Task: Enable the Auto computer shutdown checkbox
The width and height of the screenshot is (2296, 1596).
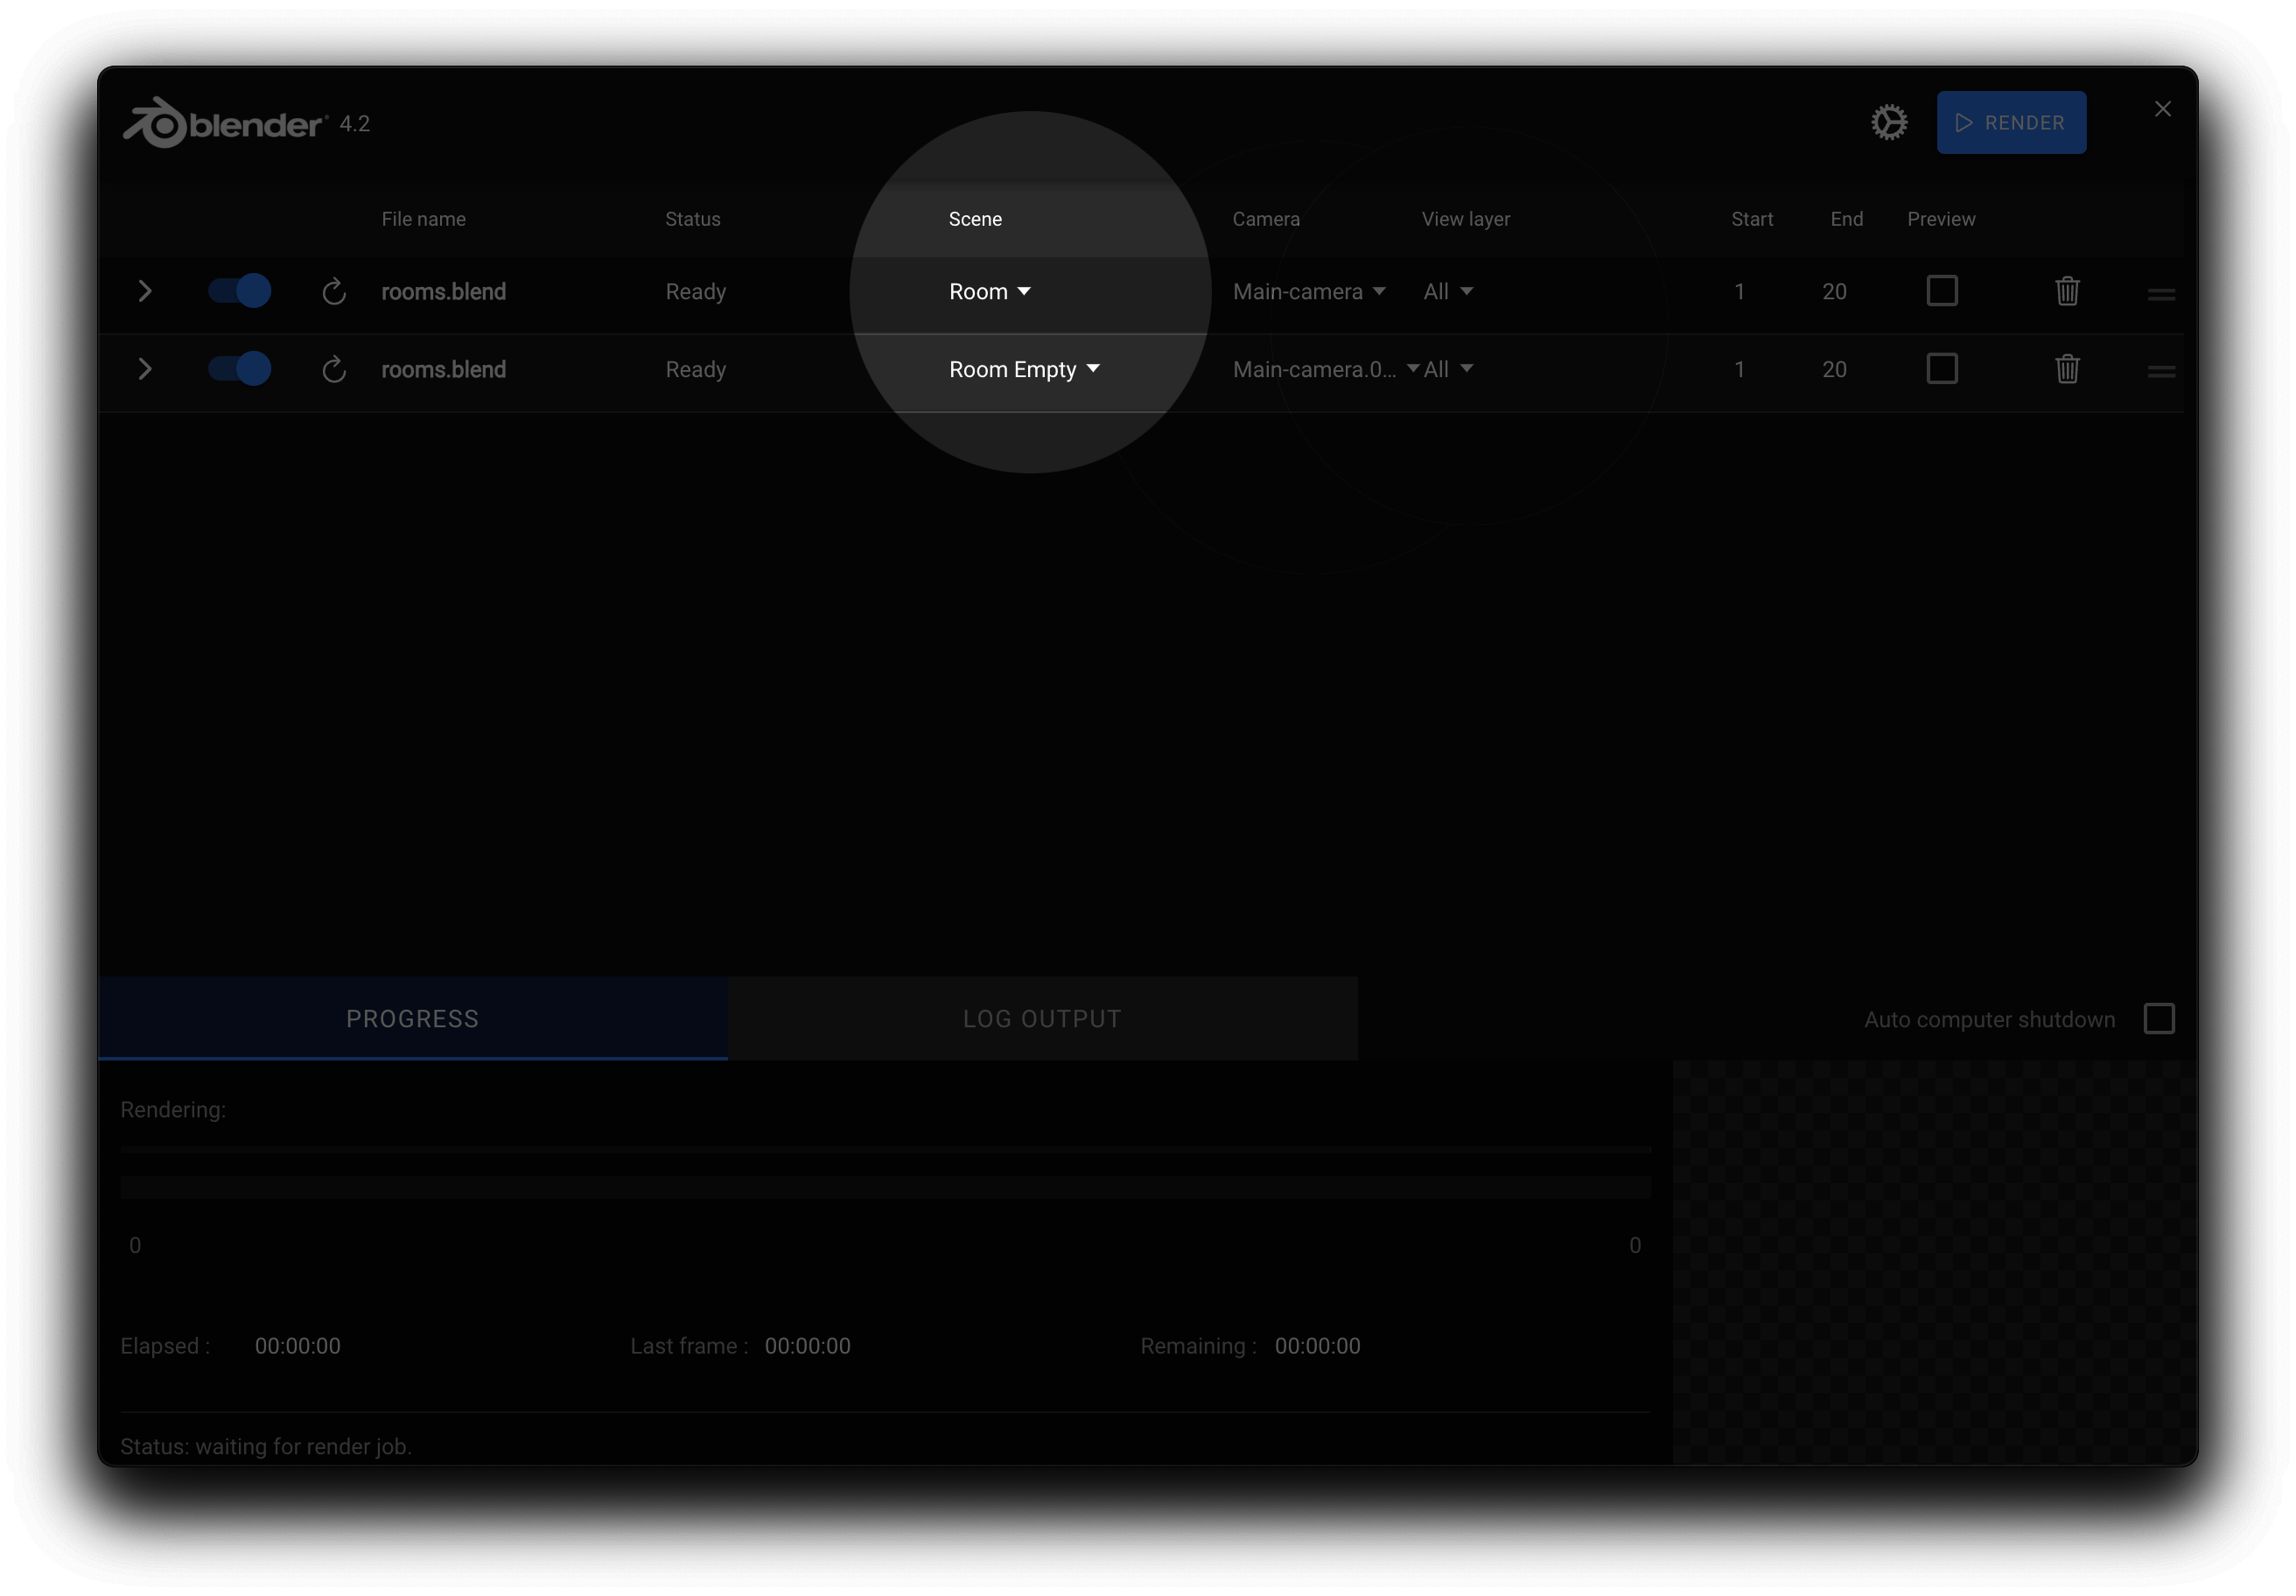Action: pos(2158,1018)
